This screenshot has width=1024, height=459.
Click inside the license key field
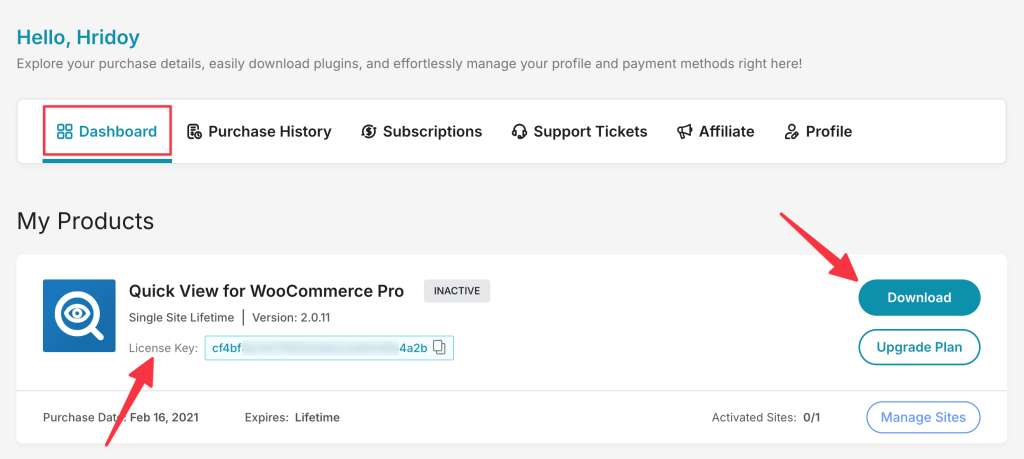pyautogui.click(x=318, y=348)
